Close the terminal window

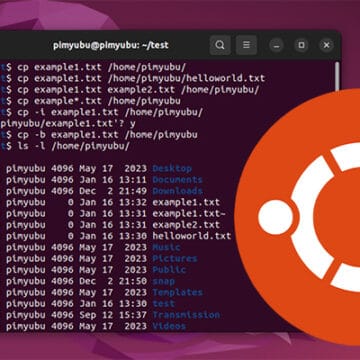[326, 45]
